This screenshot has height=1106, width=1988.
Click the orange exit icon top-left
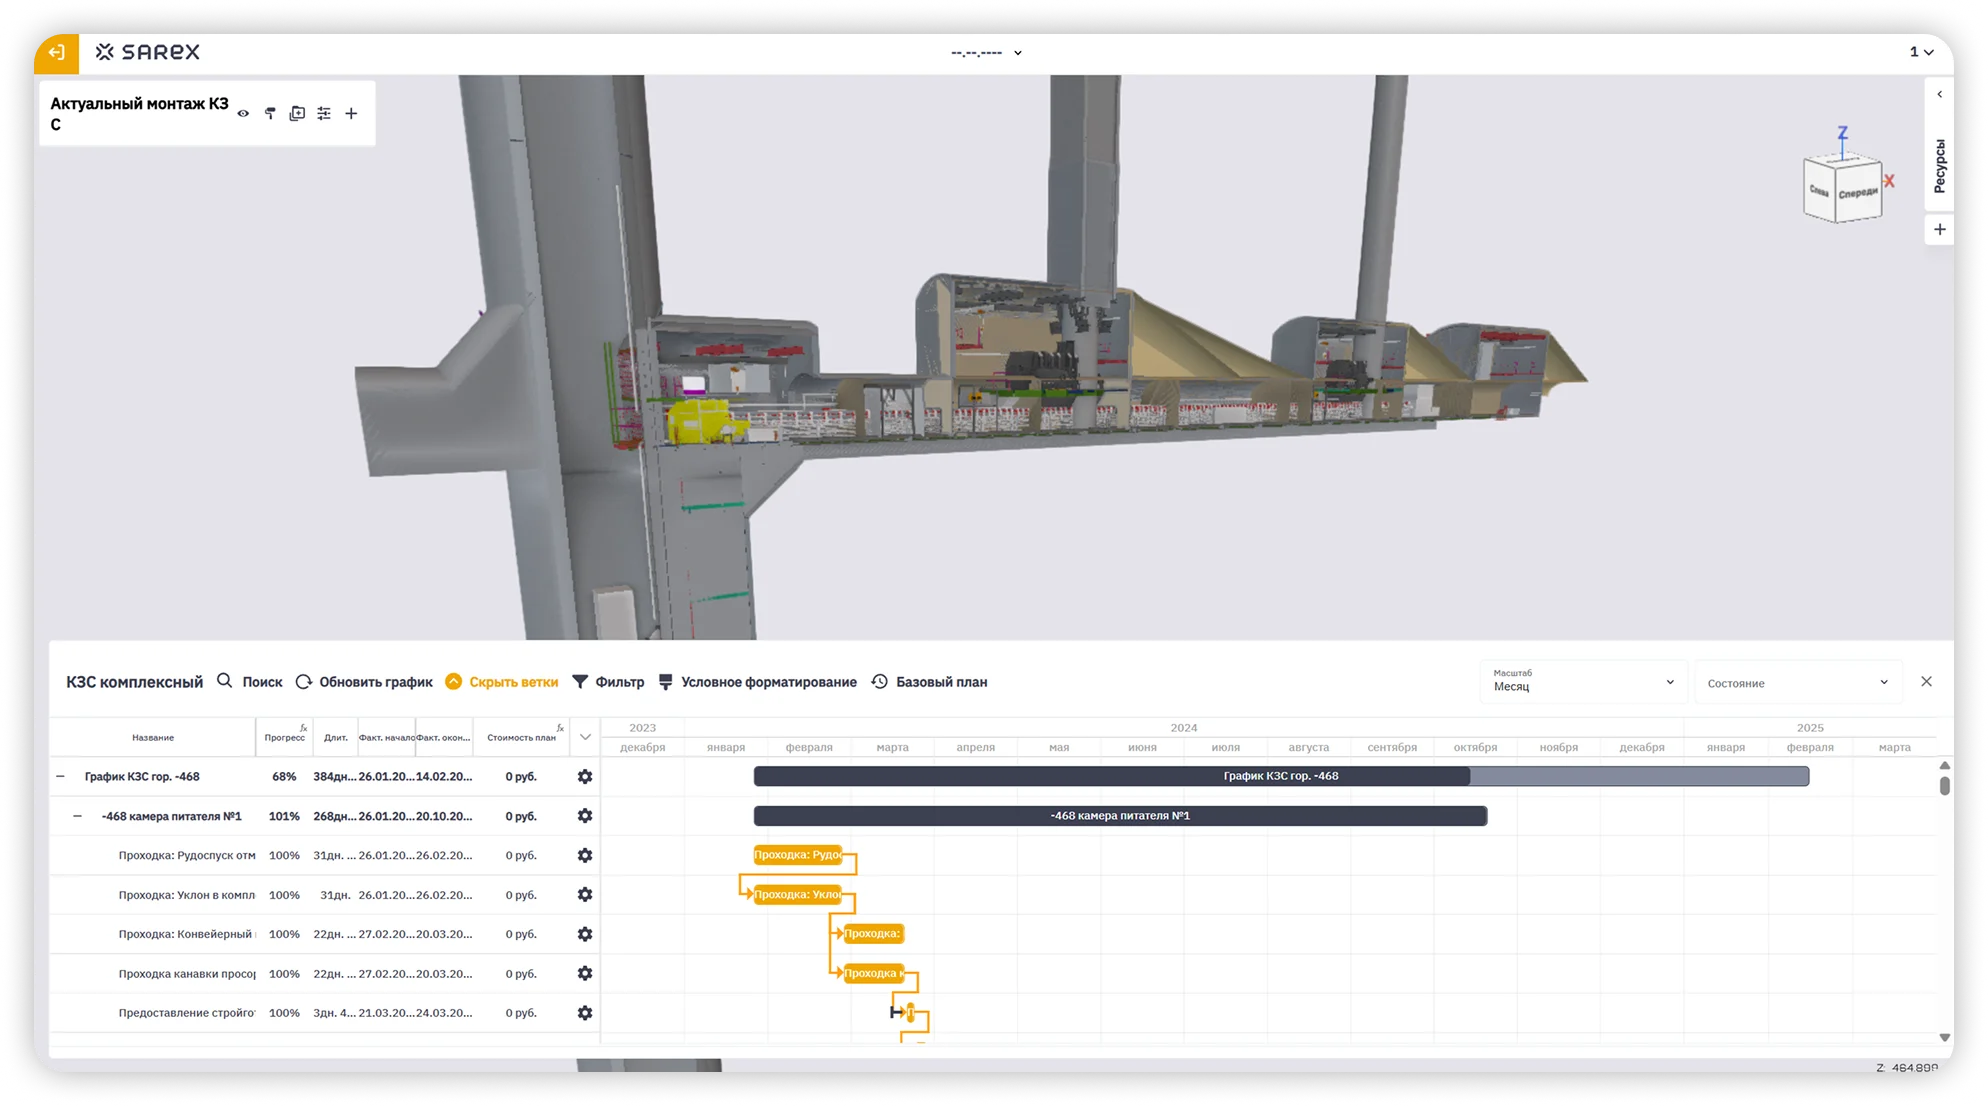[57, 52]
